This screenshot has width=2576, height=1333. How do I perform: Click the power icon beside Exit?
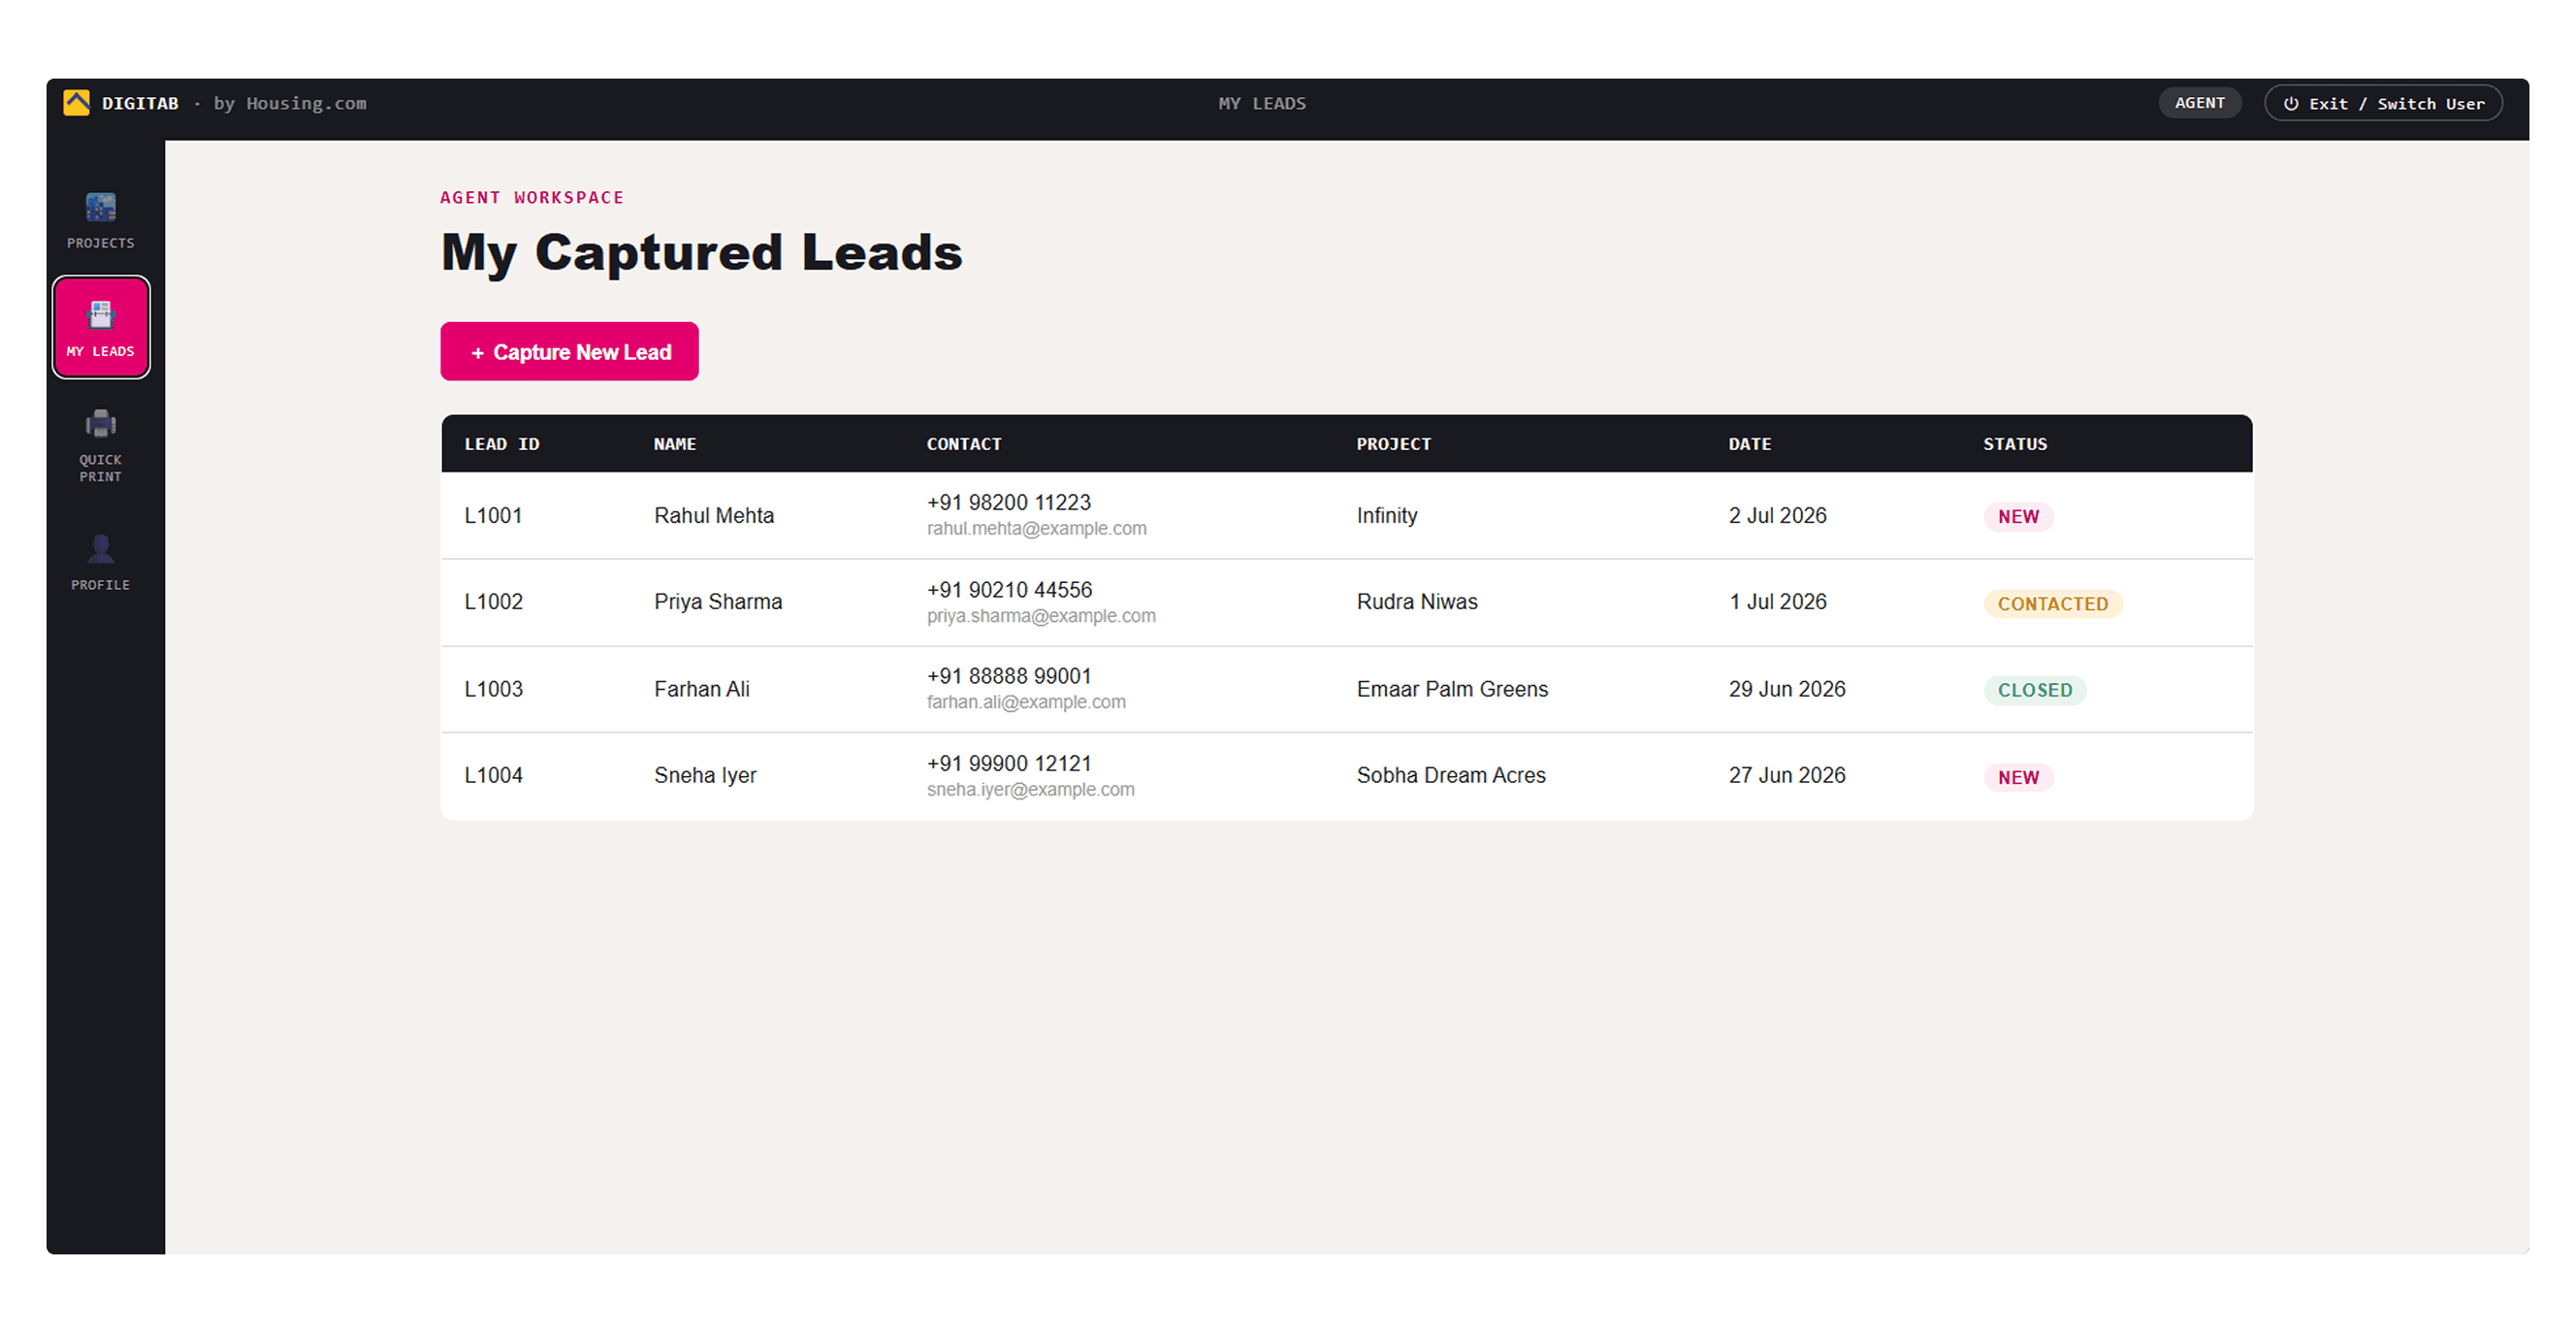coord(2291,103)
